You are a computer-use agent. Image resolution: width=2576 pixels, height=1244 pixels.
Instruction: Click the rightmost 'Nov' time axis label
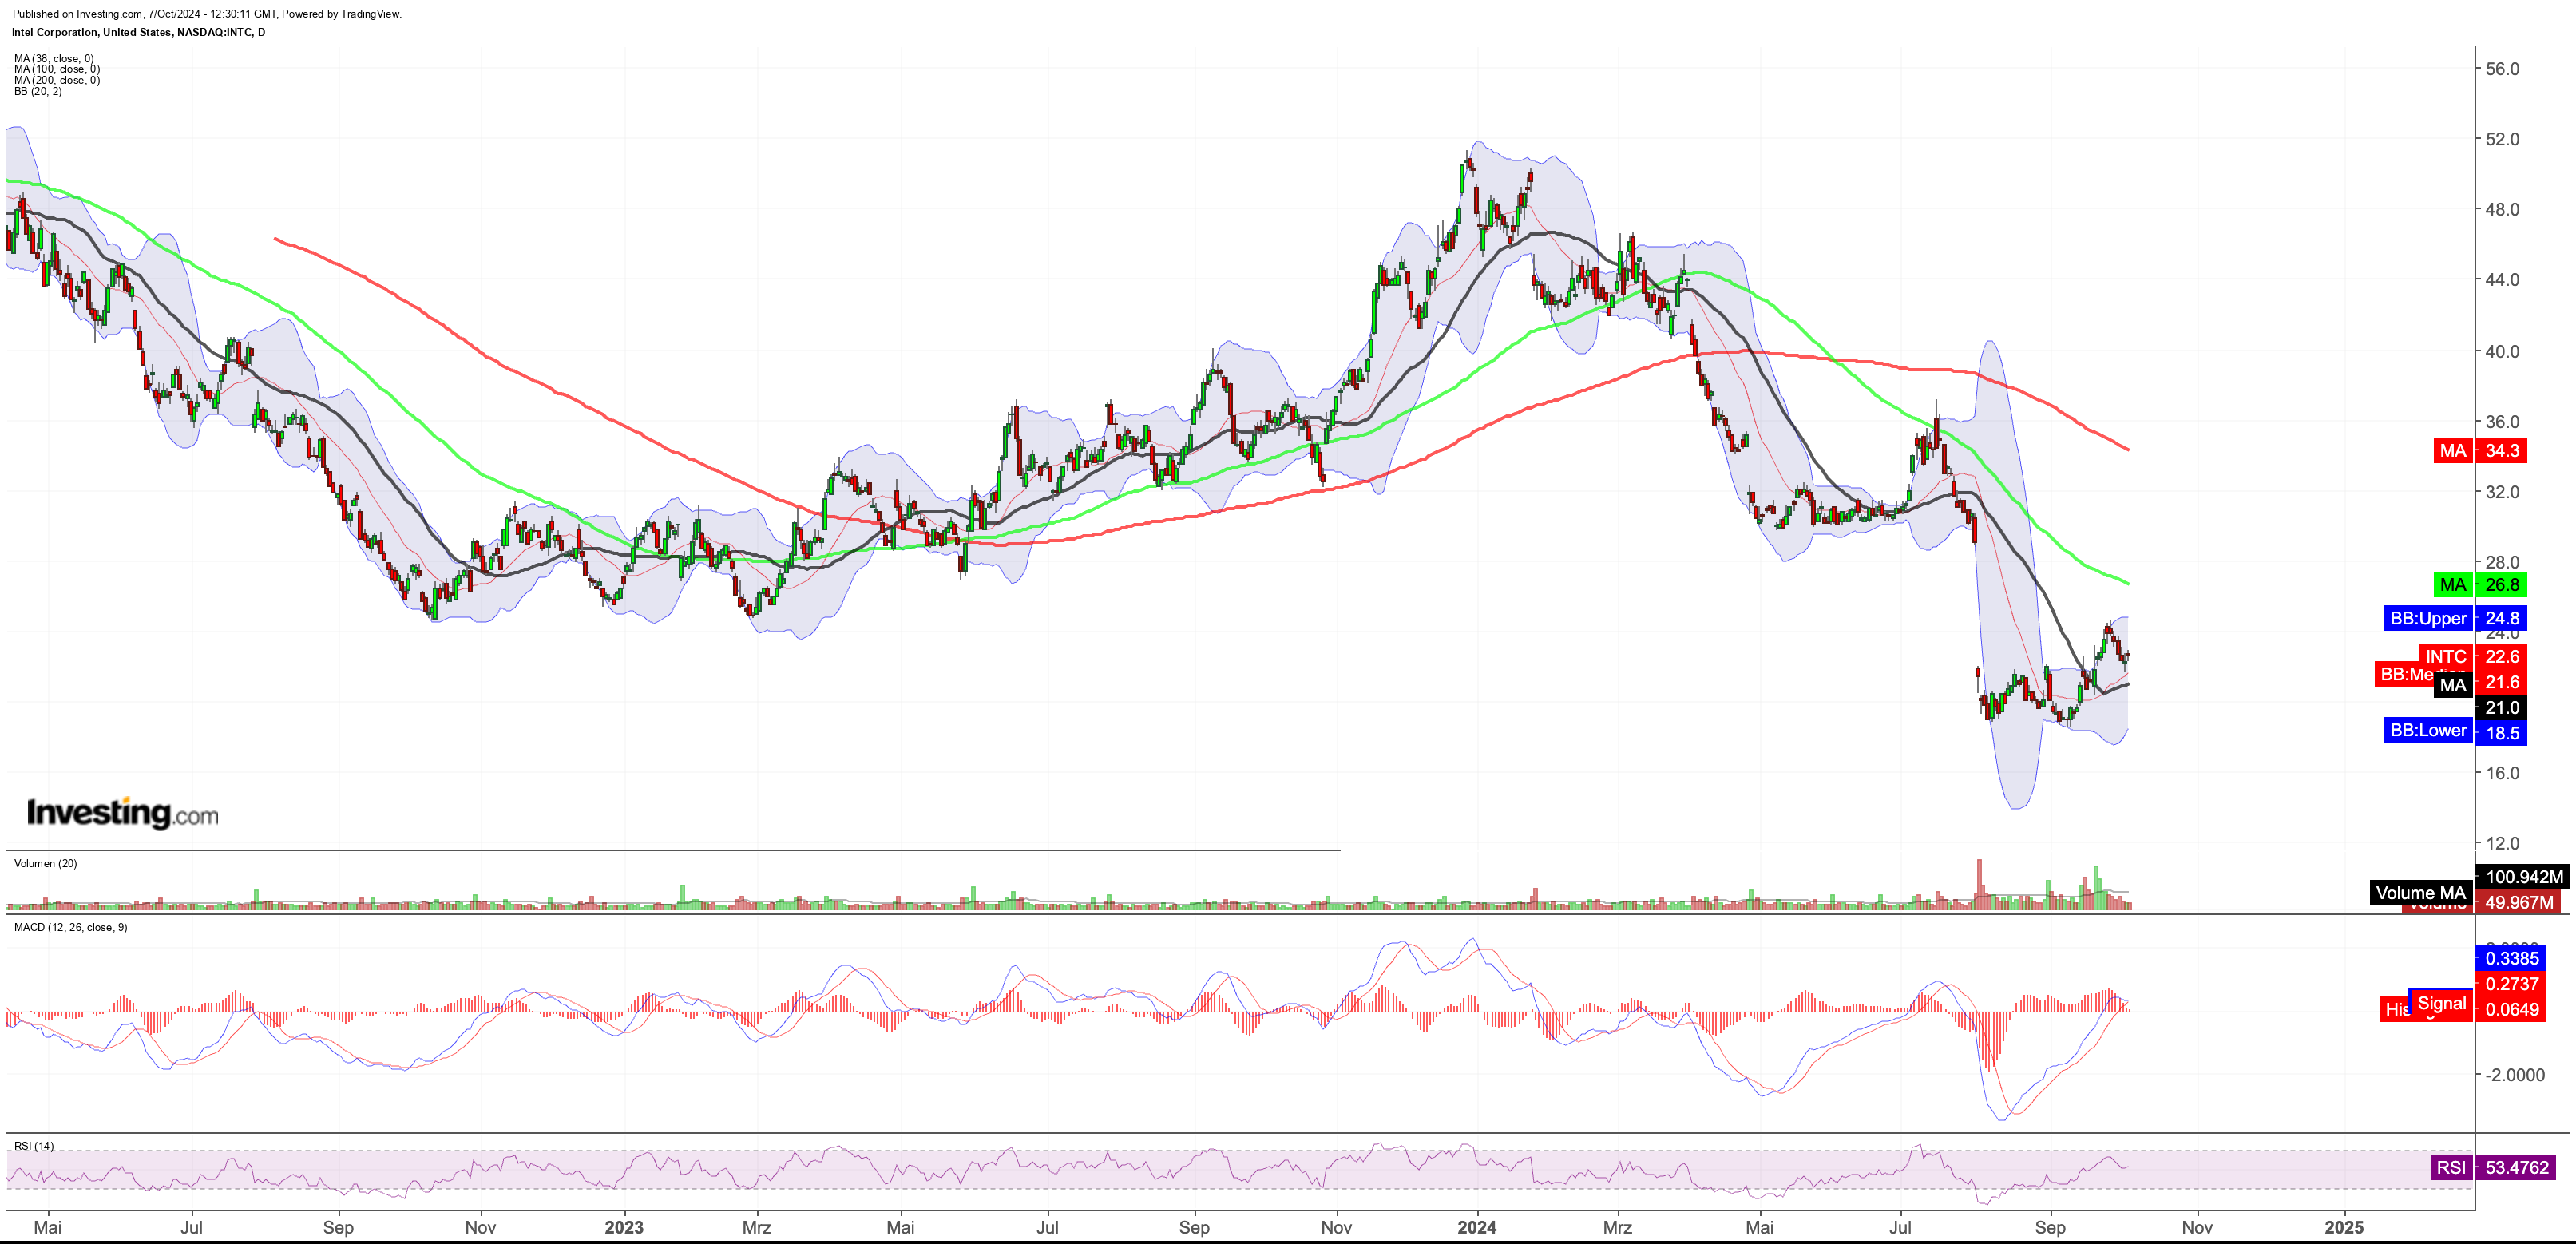tap(2196, 1227)
